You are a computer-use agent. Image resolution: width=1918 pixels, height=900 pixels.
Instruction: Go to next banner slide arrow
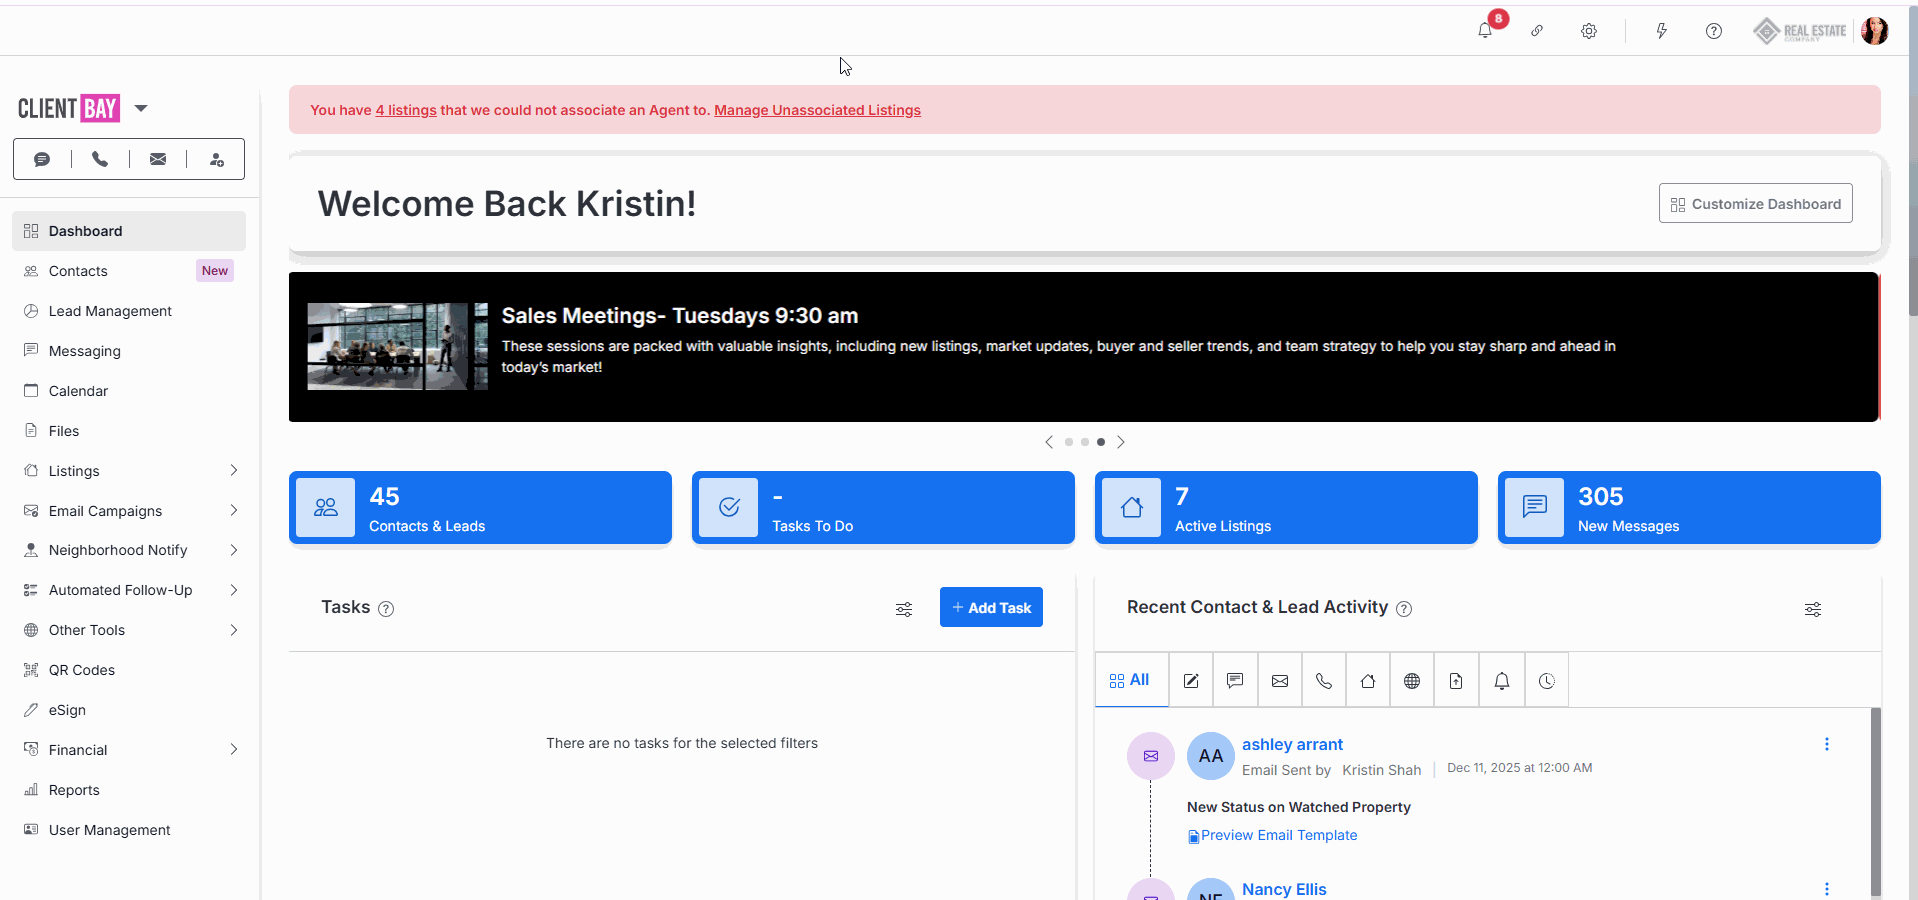pos(1121,442)
